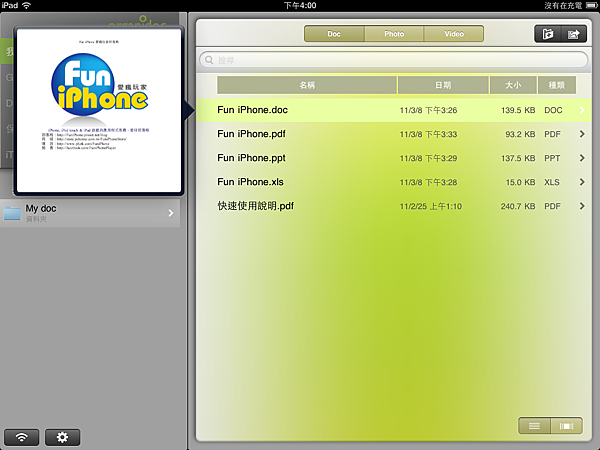Image resolution: width=600 pixels, height=450 pixels.
Task: Click the 11/2/25 上午1:10 date cell
Action: click(x=430, y=206)
